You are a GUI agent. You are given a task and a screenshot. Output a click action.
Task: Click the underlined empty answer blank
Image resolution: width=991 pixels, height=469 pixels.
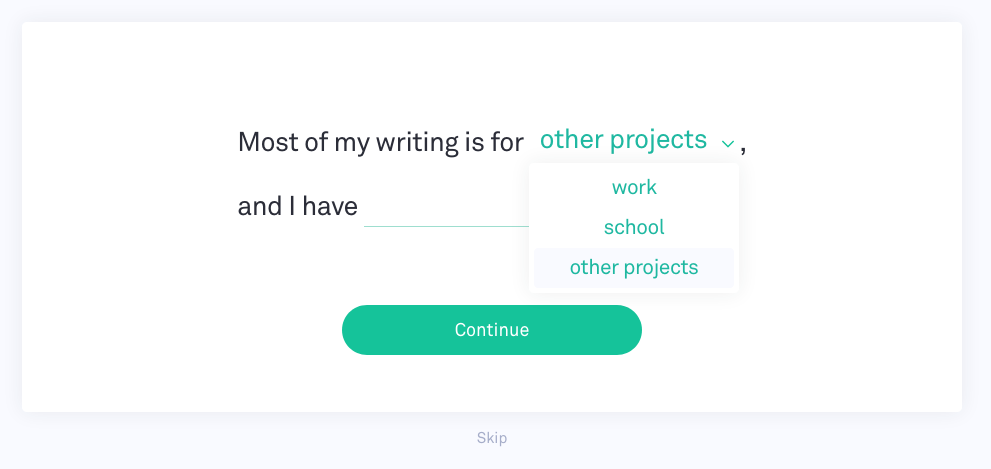(446, 207)
